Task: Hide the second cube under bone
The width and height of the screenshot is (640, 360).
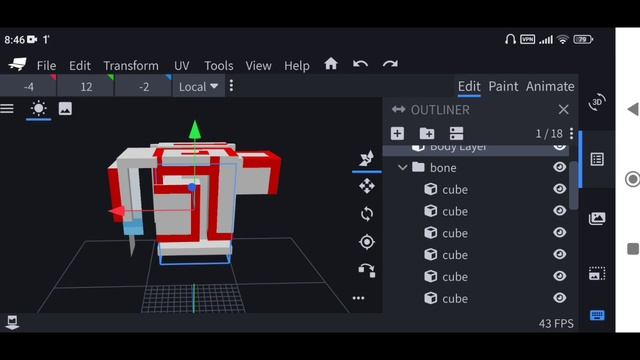Action: [x=559, y=211]
